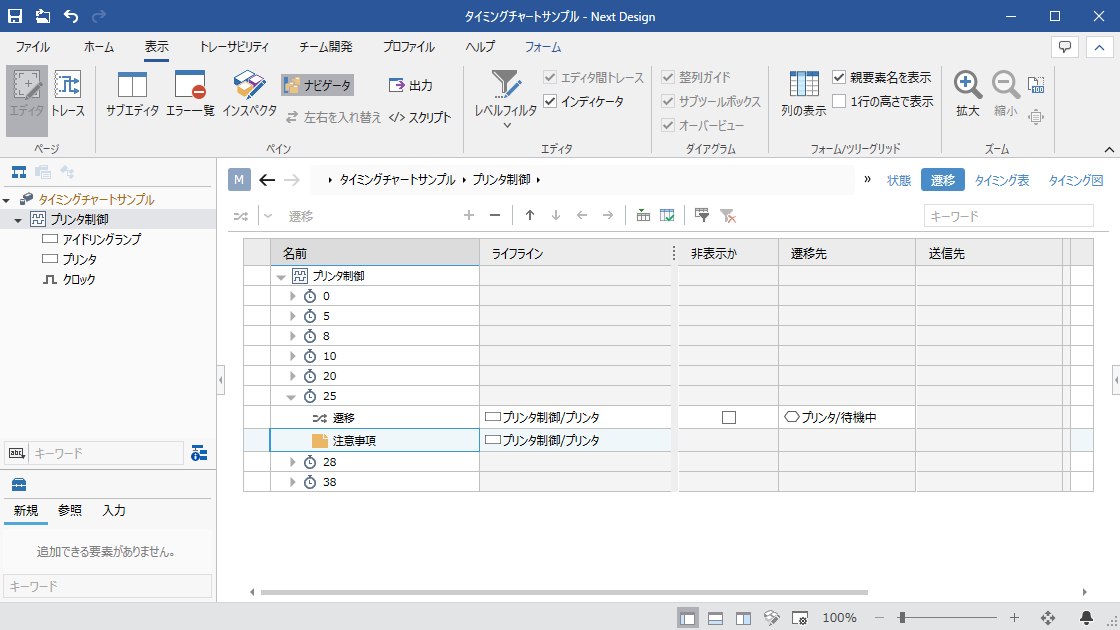Toggle the サブツールボックス checkbox
This screenshot has width=1120, height=630.
coord(668,101)
